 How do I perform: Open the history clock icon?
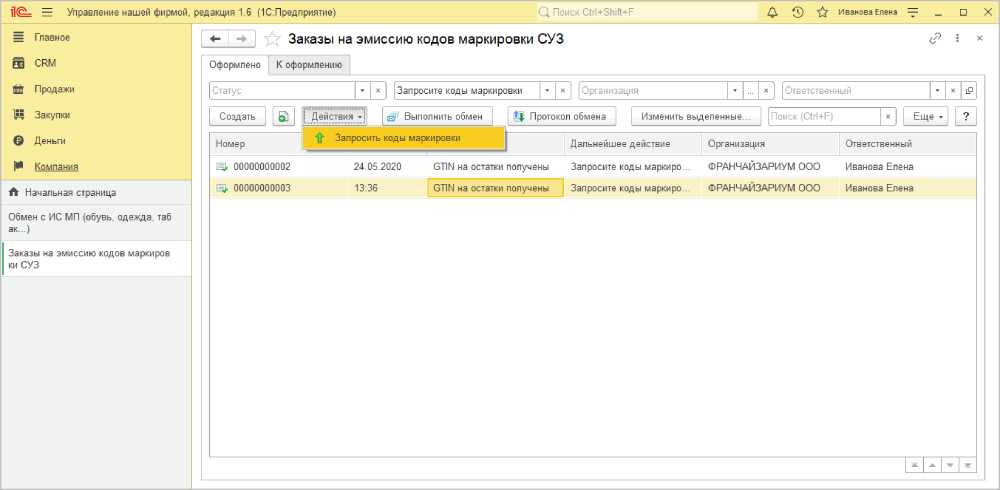(797, 12)
